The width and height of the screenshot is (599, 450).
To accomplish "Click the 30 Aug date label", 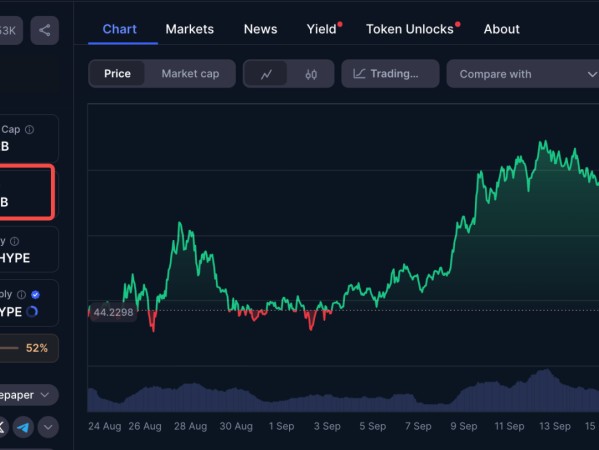I will (x=236, y=426).
